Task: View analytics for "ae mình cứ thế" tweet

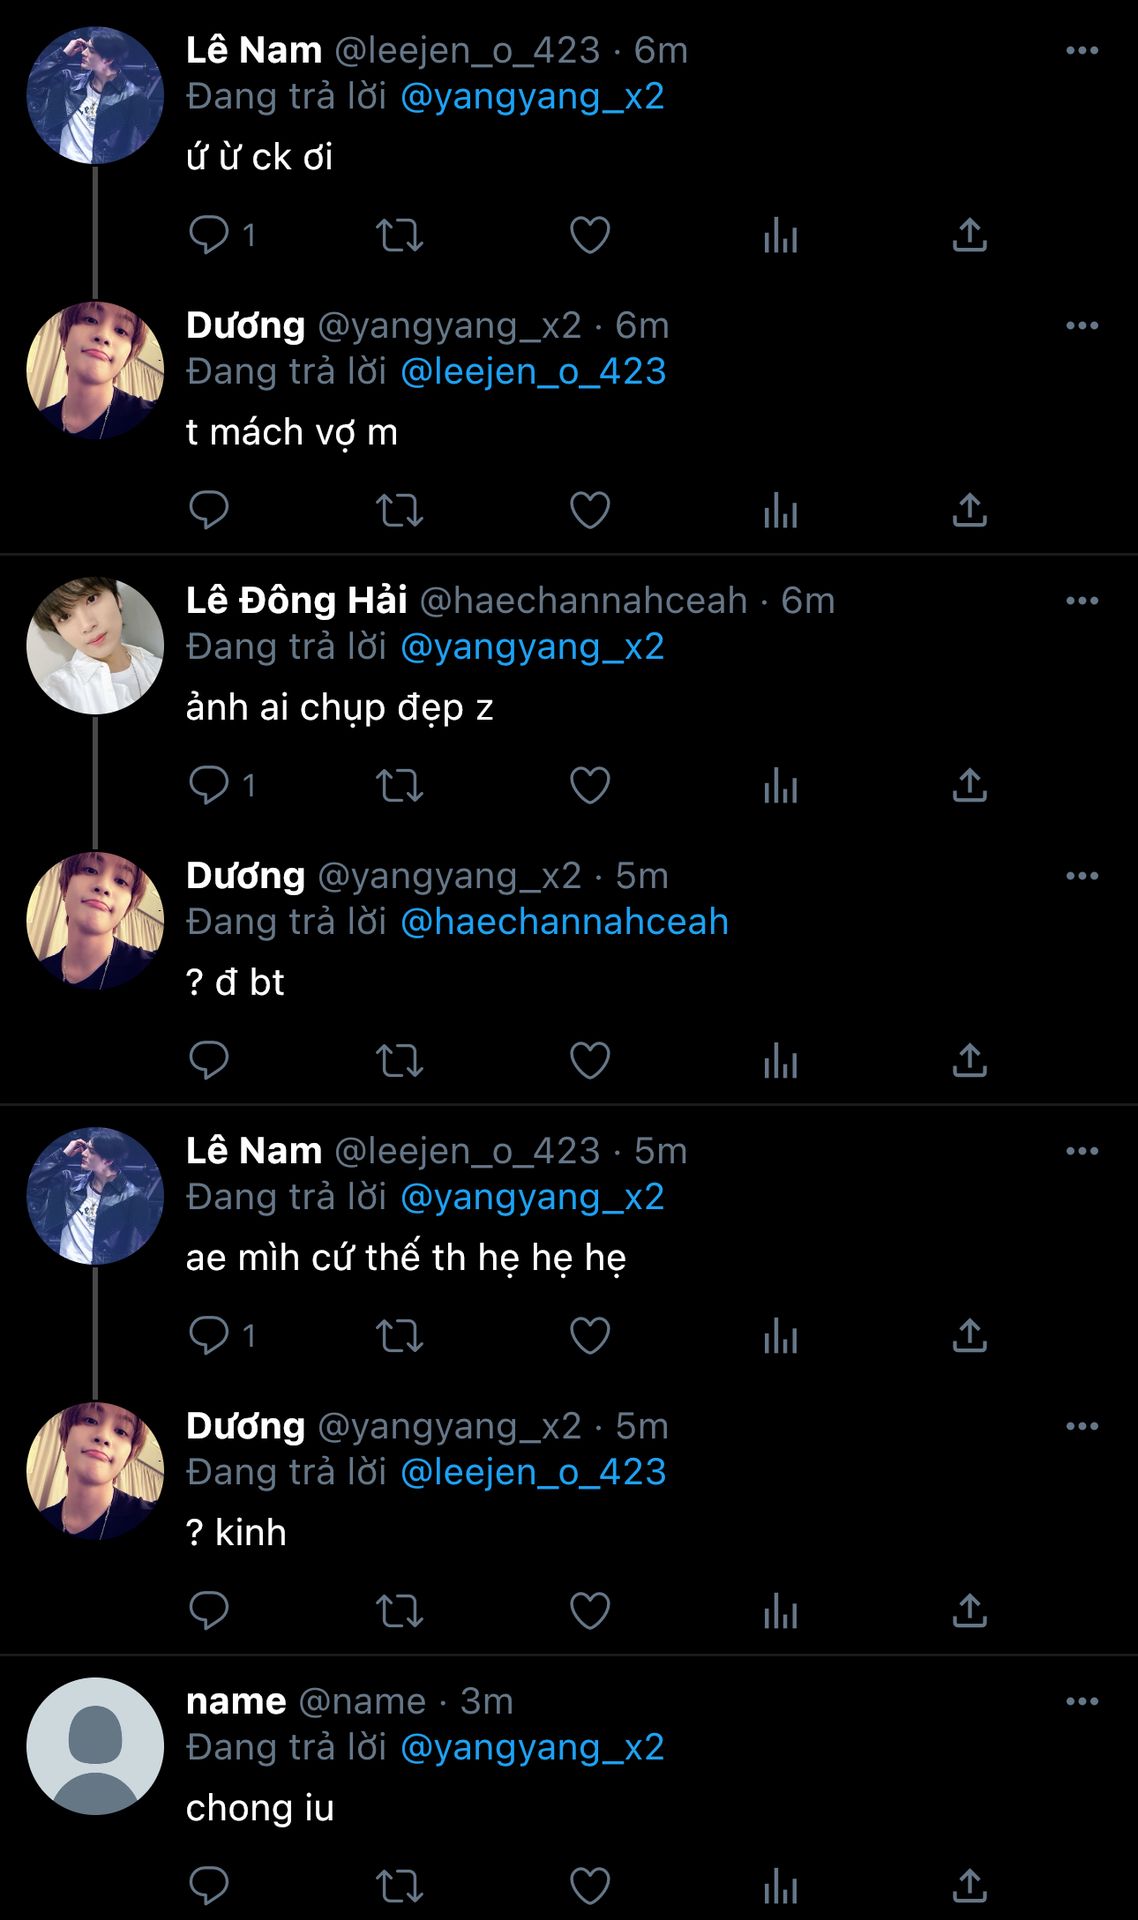Action: [780, 1336]
